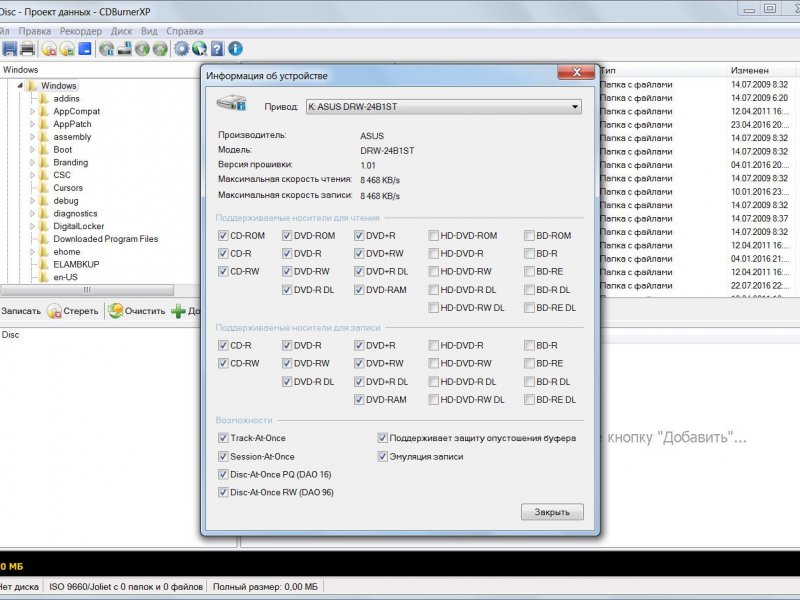Toggle the Disc-At-Once RW (DAO 96) checkbox

click(x=223, y=492)
